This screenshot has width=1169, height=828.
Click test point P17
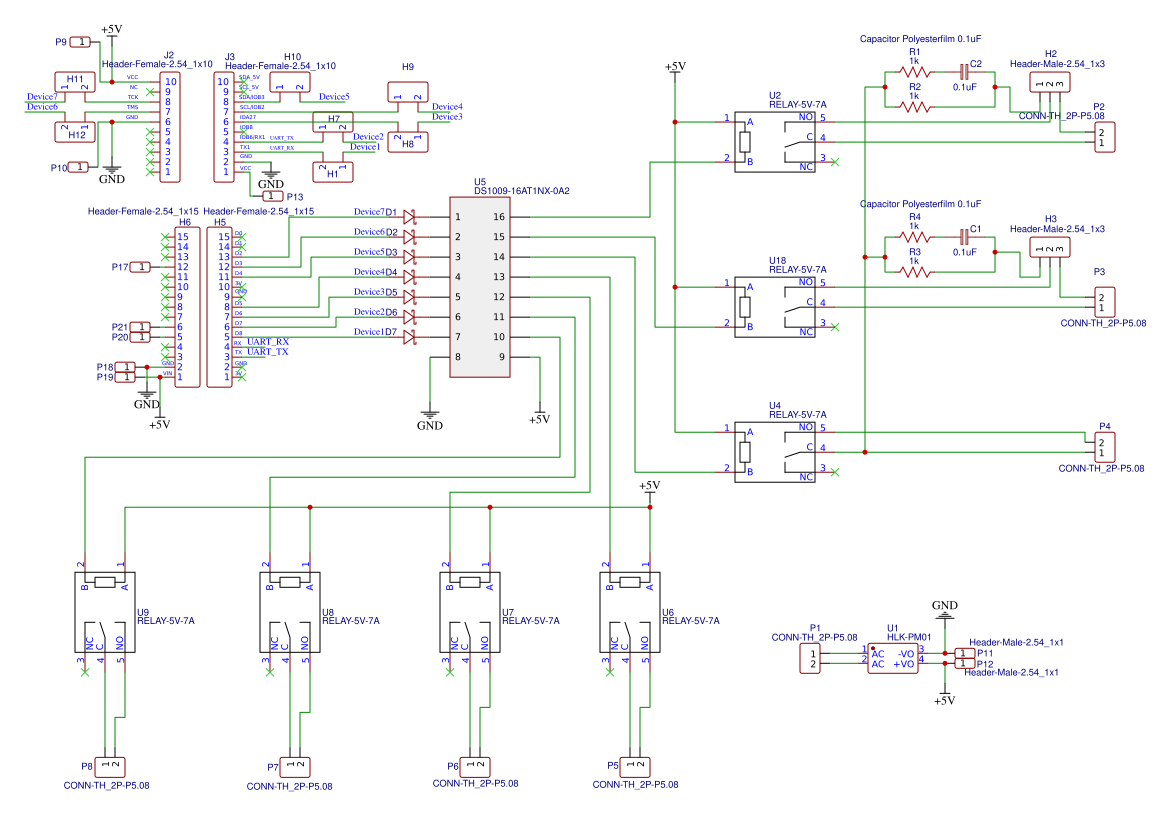pyautogui.click(x=140, y=267)
